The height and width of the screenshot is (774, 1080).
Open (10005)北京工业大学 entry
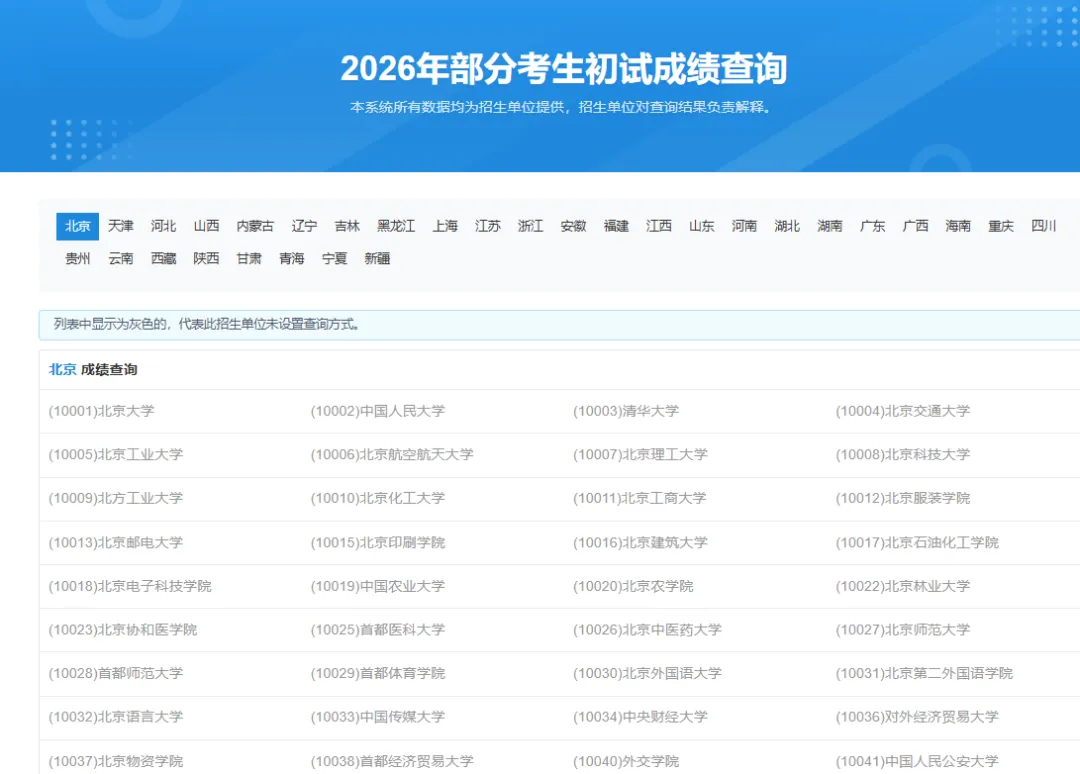click(116, 454)
